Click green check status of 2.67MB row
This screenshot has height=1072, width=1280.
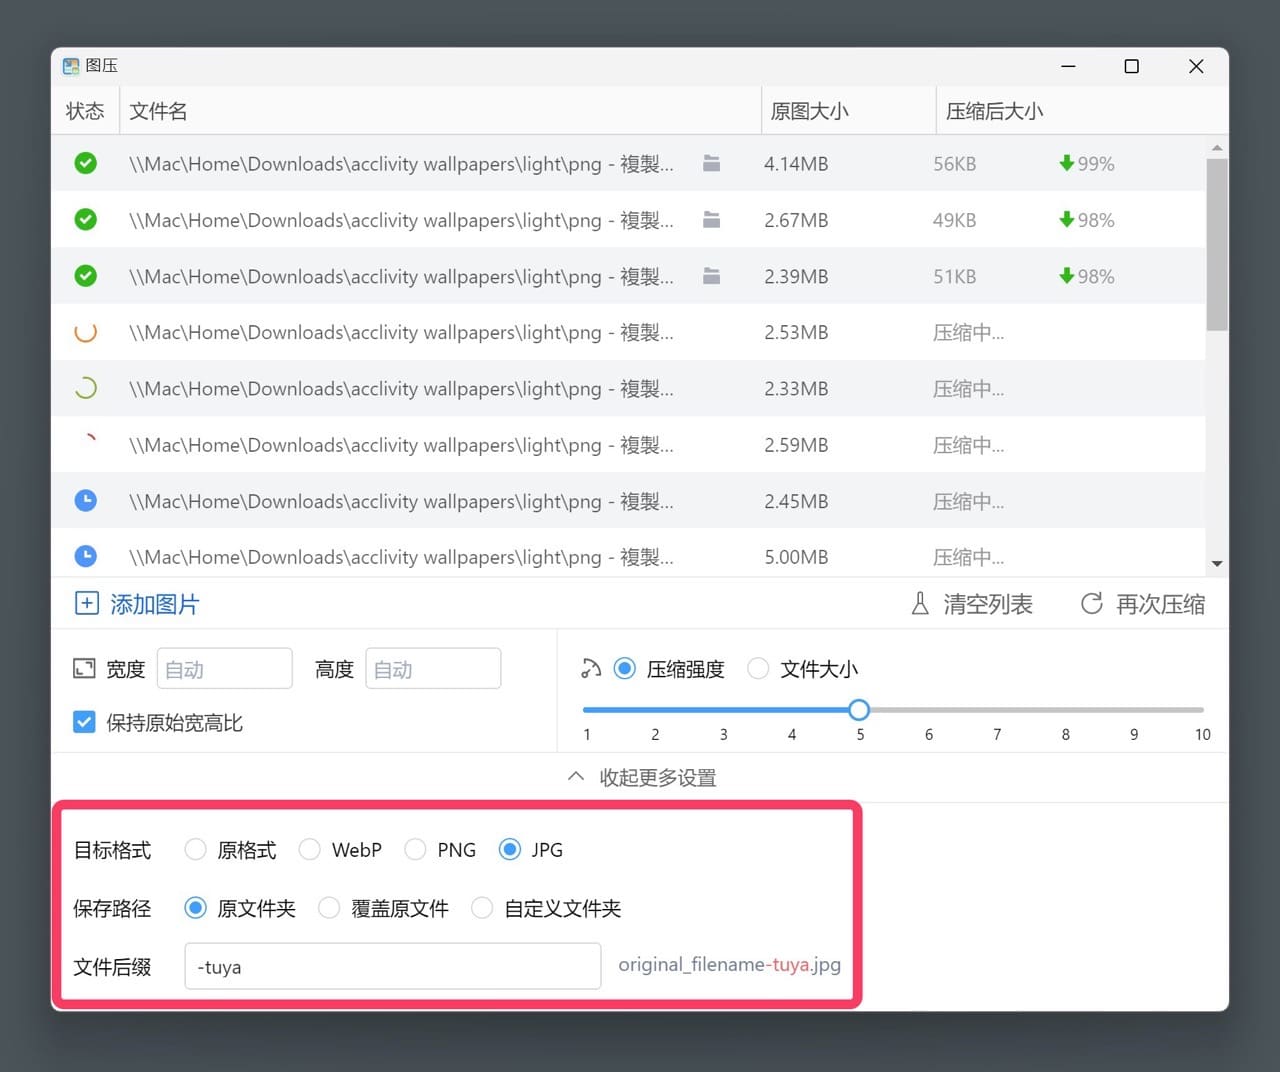[x=86, y=219]
